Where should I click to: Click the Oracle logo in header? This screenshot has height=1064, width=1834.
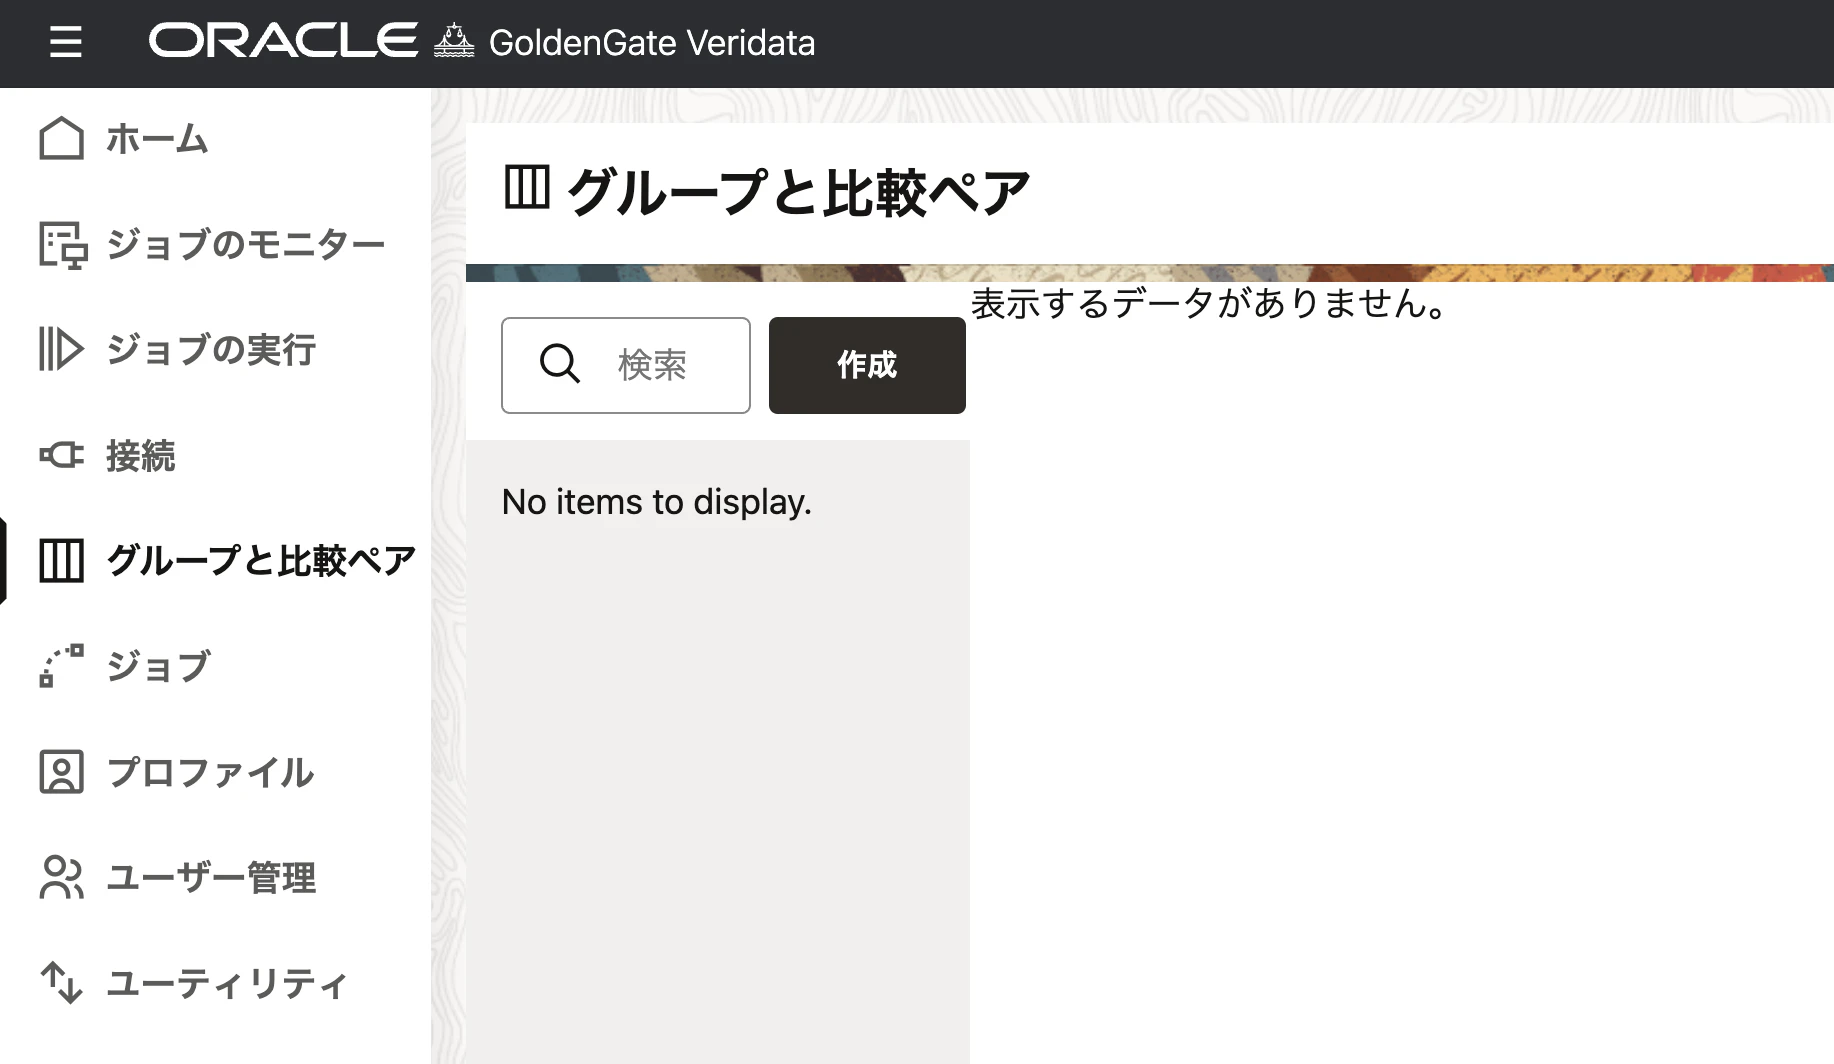click(x=283, y=41)
